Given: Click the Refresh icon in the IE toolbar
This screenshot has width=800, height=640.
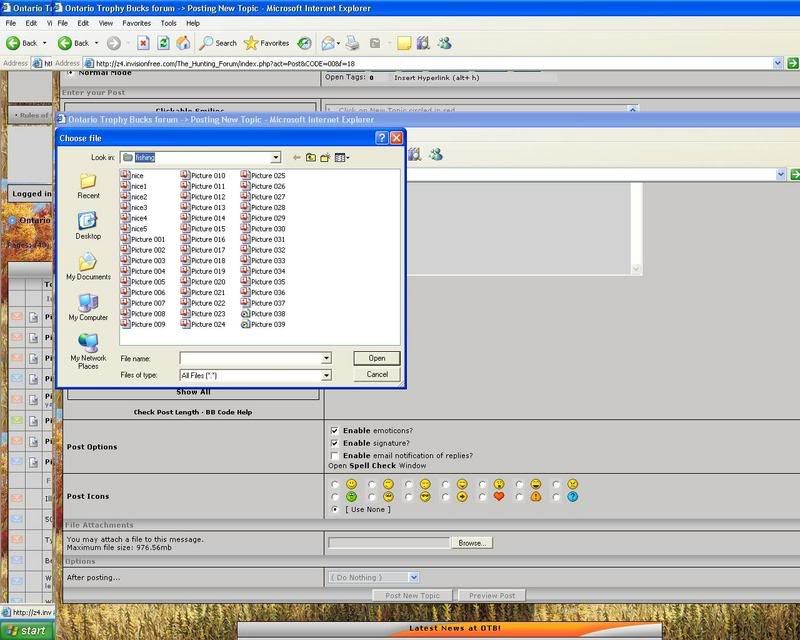Looking at the screenshot, I should 163,43.
